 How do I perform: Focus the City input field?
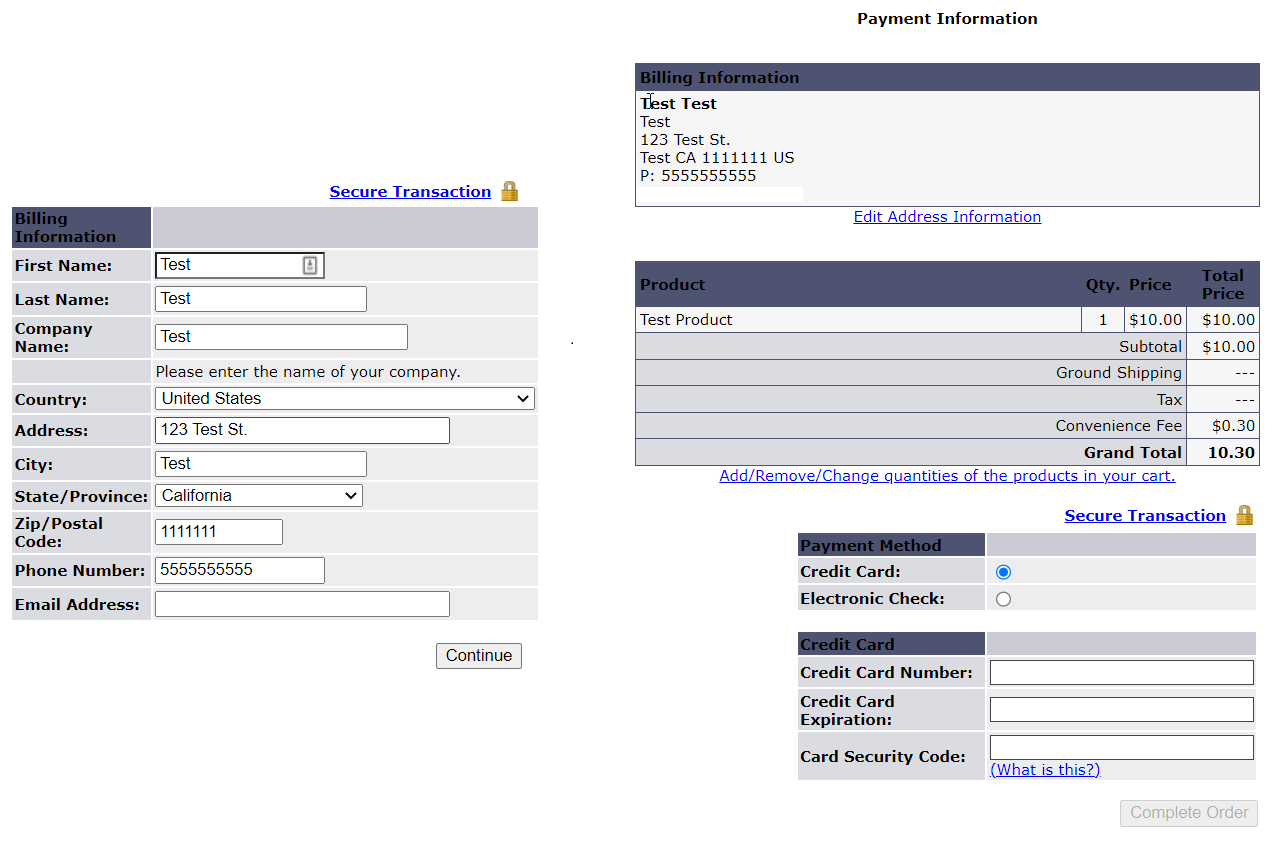(x=261, y=464)
